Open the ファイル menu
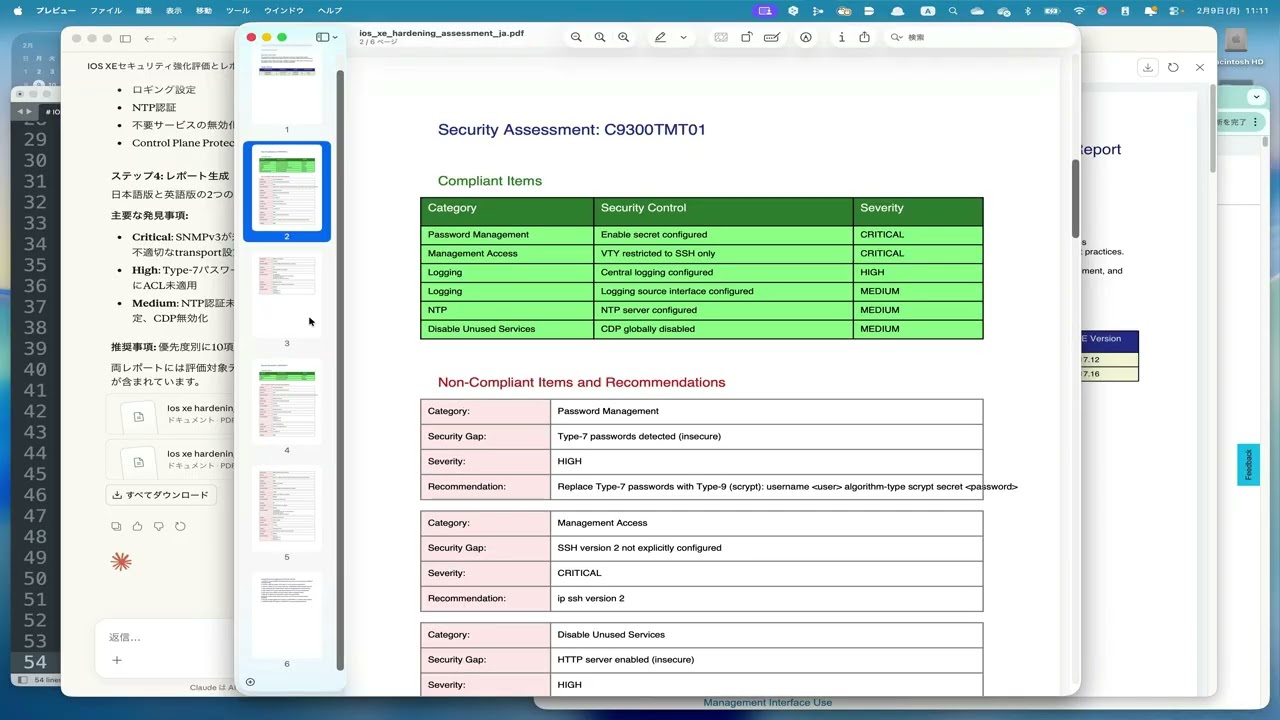Viewport: 1280px width, 720px height. click(x=106, y=10)
